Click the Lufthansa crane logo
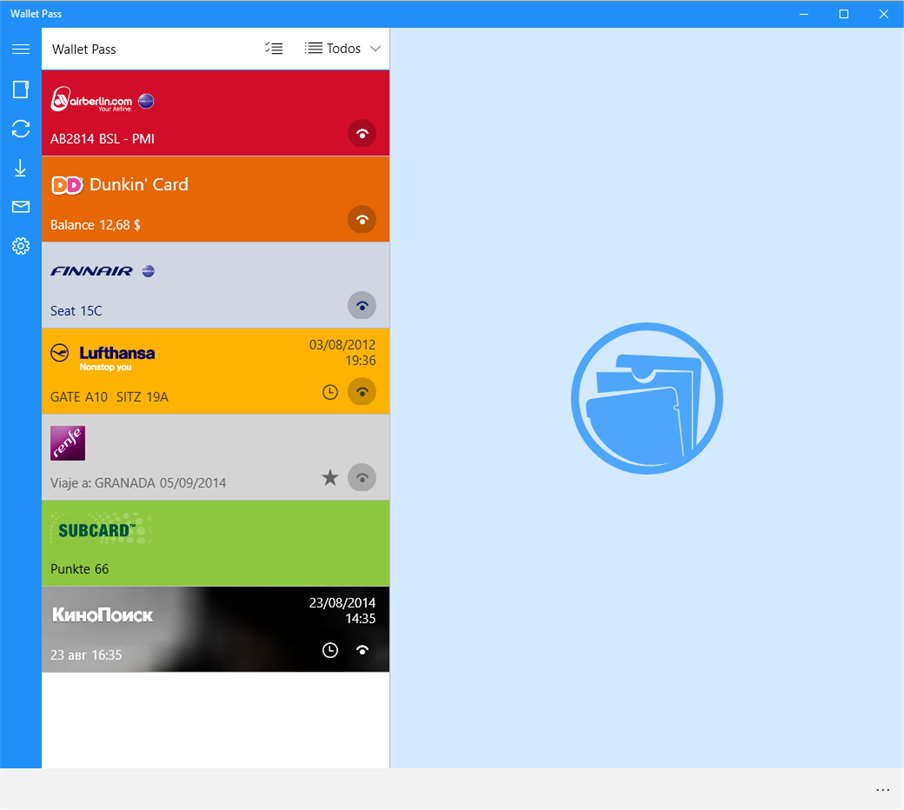 pyautogui.click(x=60, y=353)
